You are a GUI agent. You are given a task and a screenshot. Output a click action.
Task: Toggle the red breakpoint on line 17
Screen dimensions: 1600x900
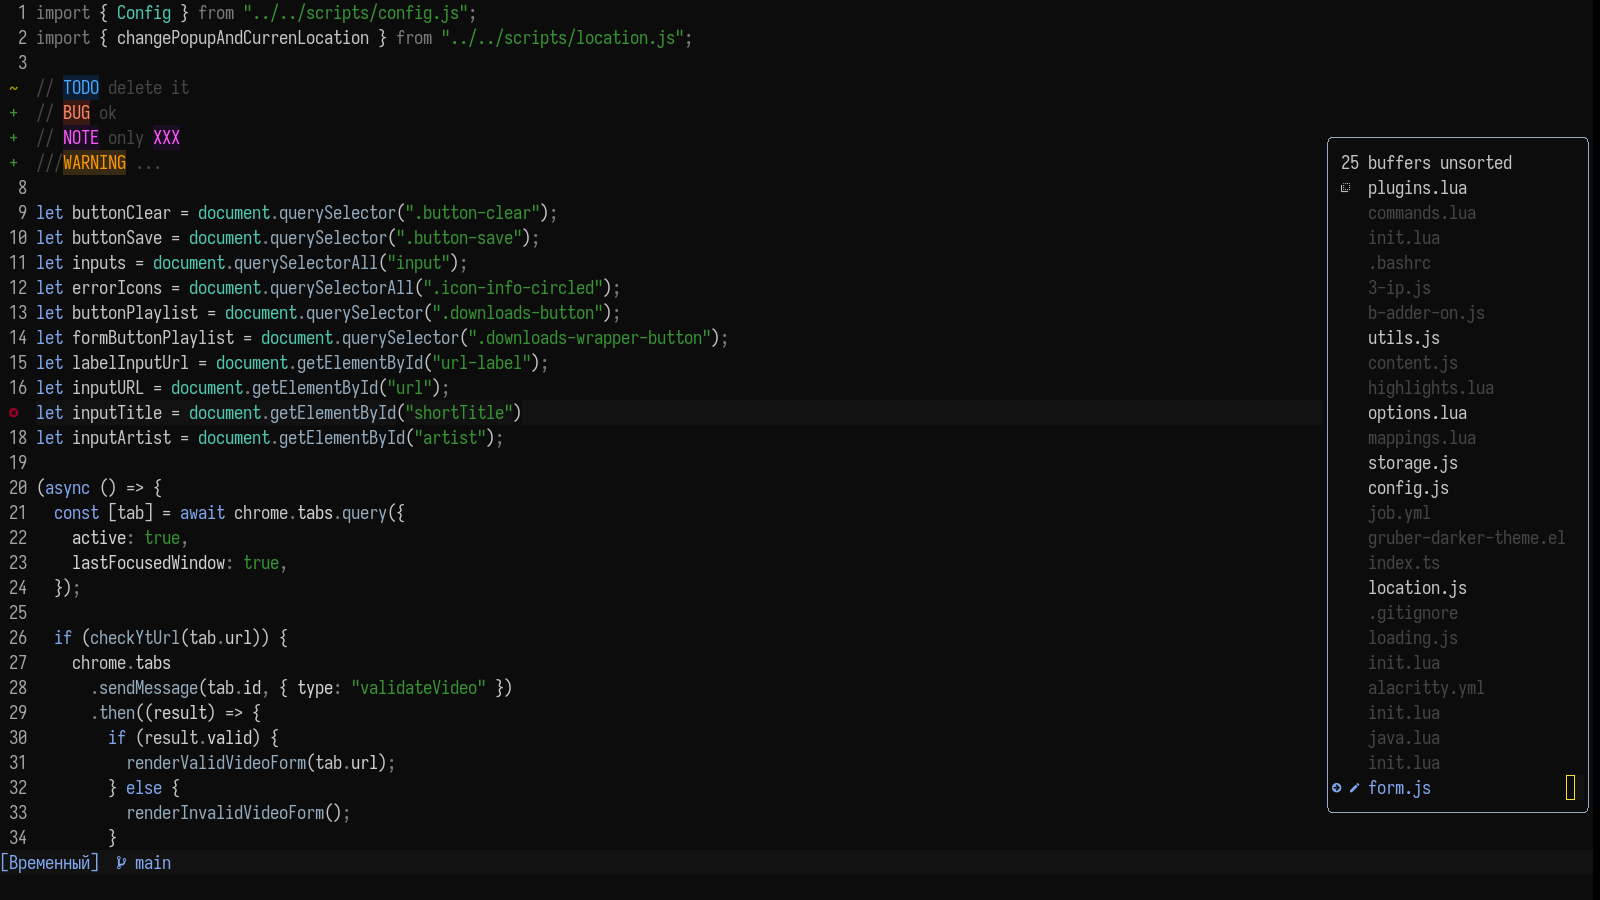coord(13,413)
